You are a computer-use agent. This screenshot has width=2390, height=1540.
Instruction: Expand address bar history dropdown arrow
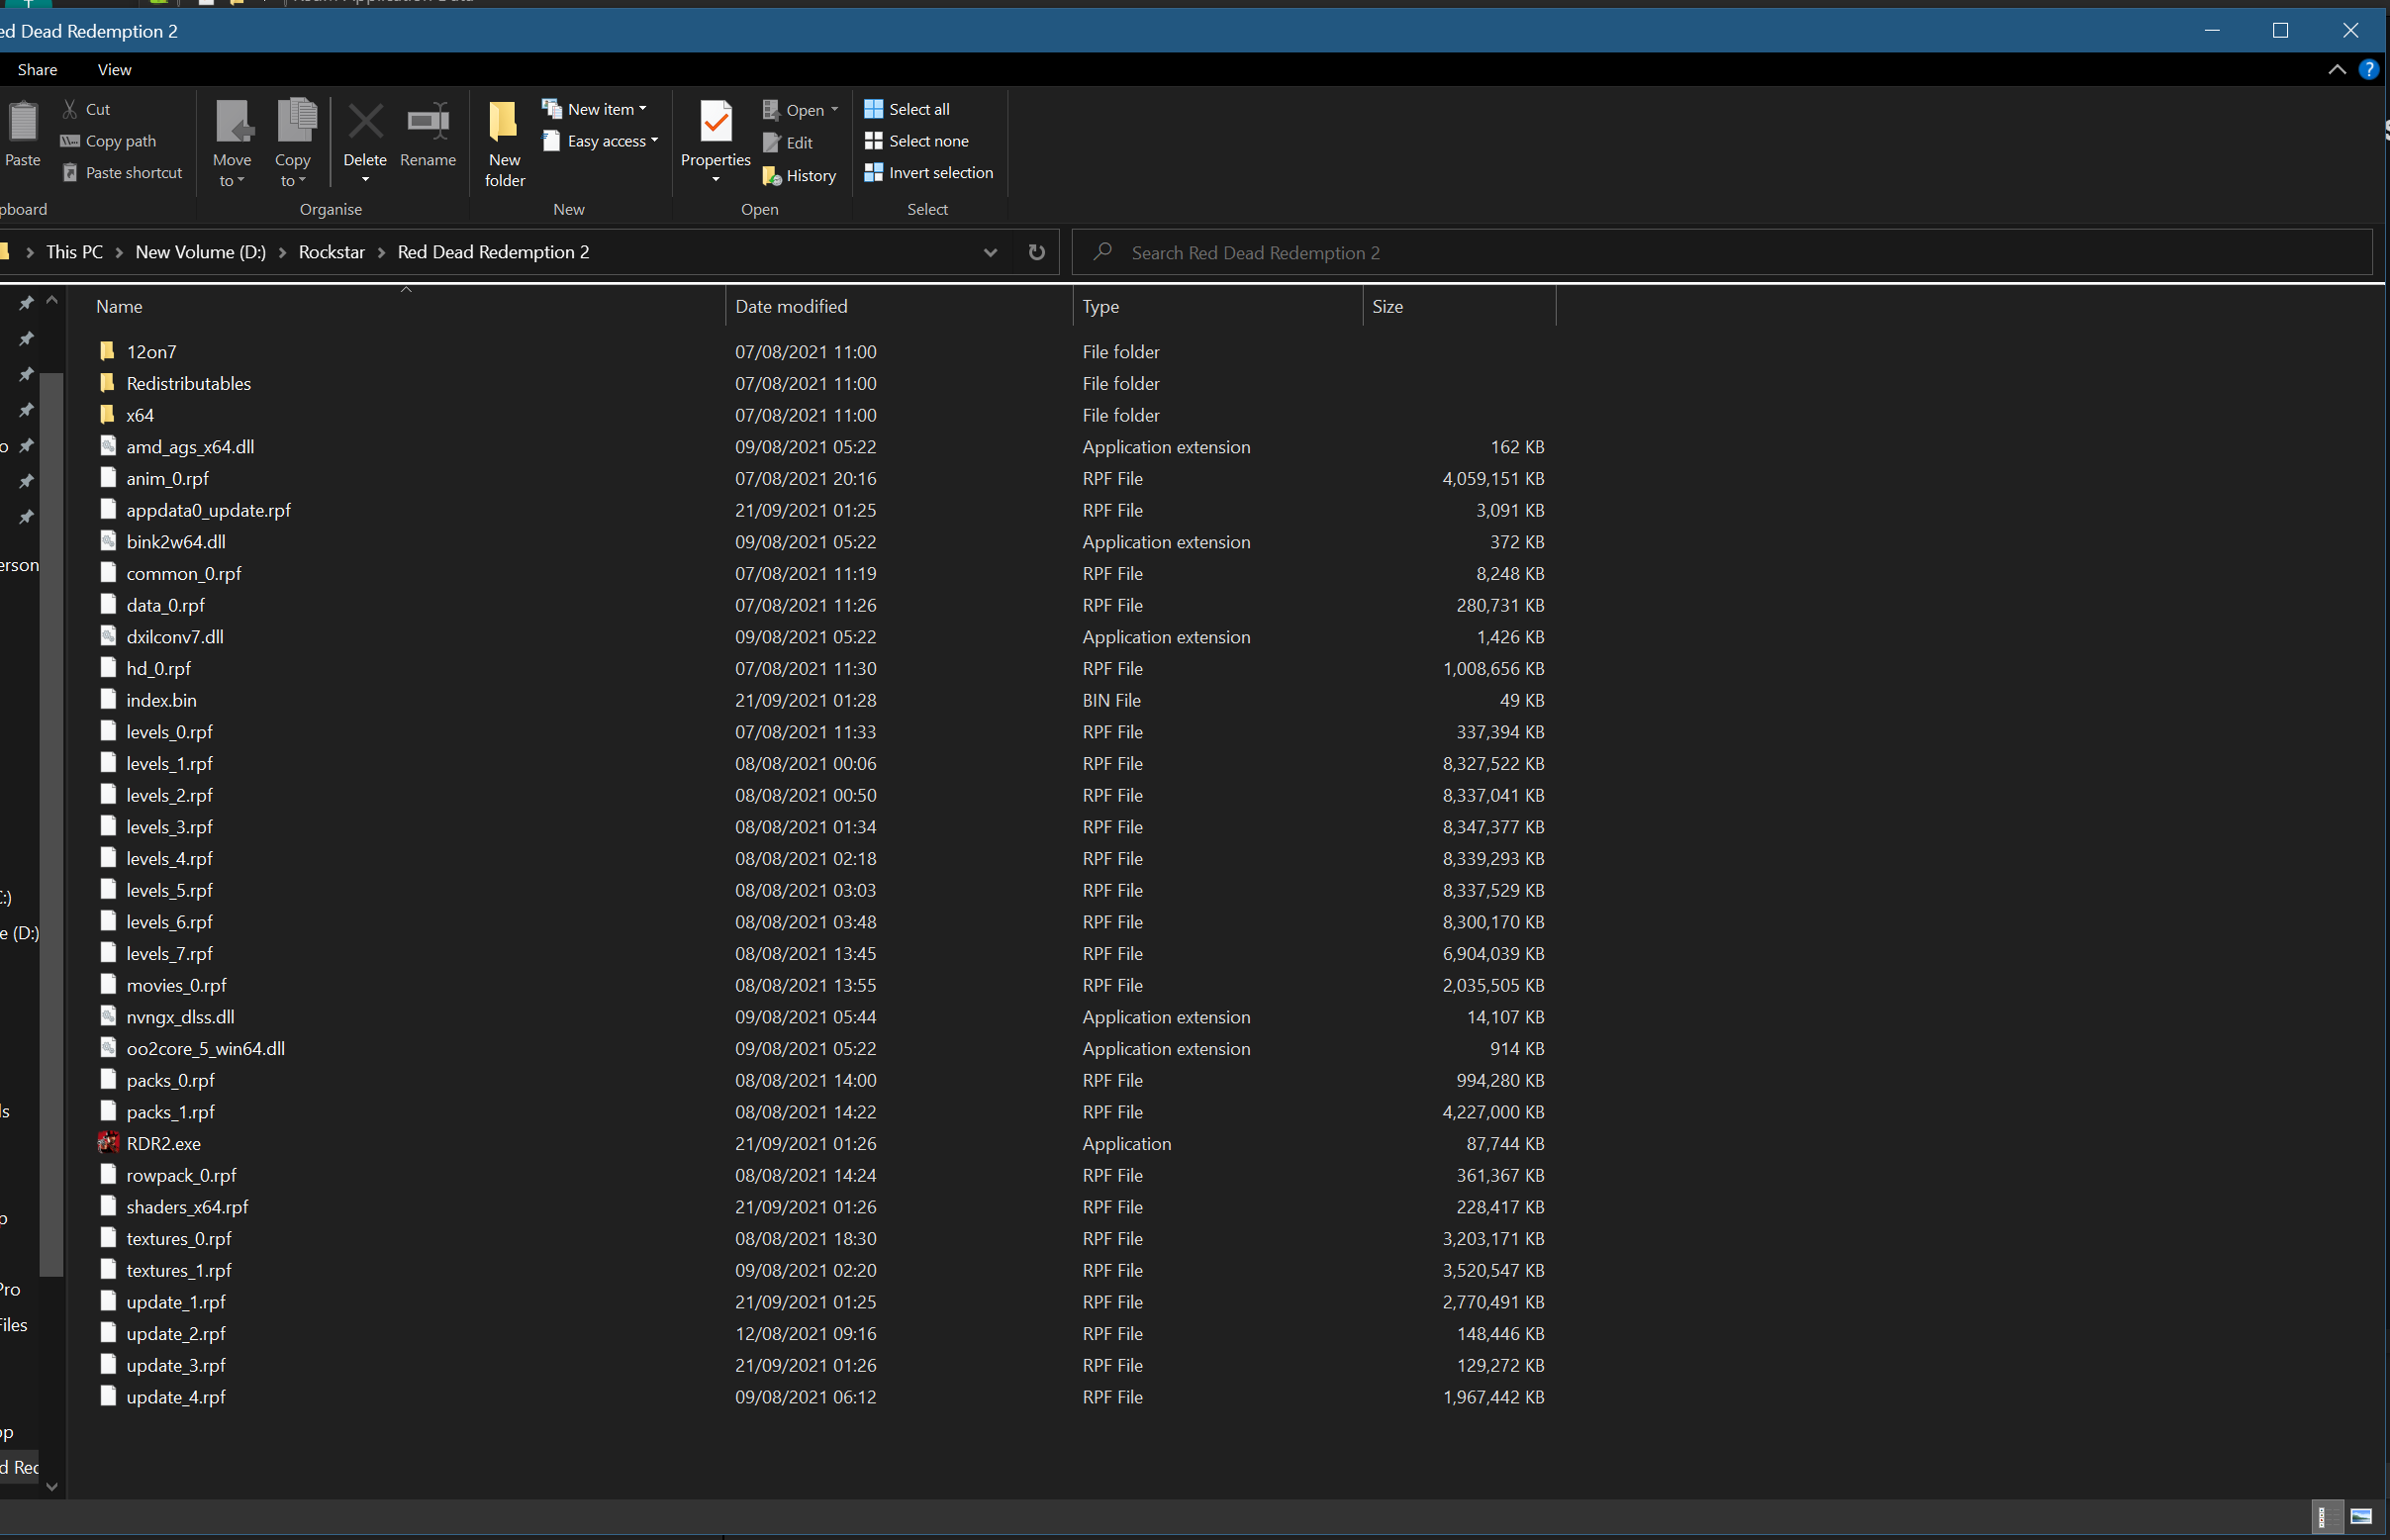pos(990,252)
